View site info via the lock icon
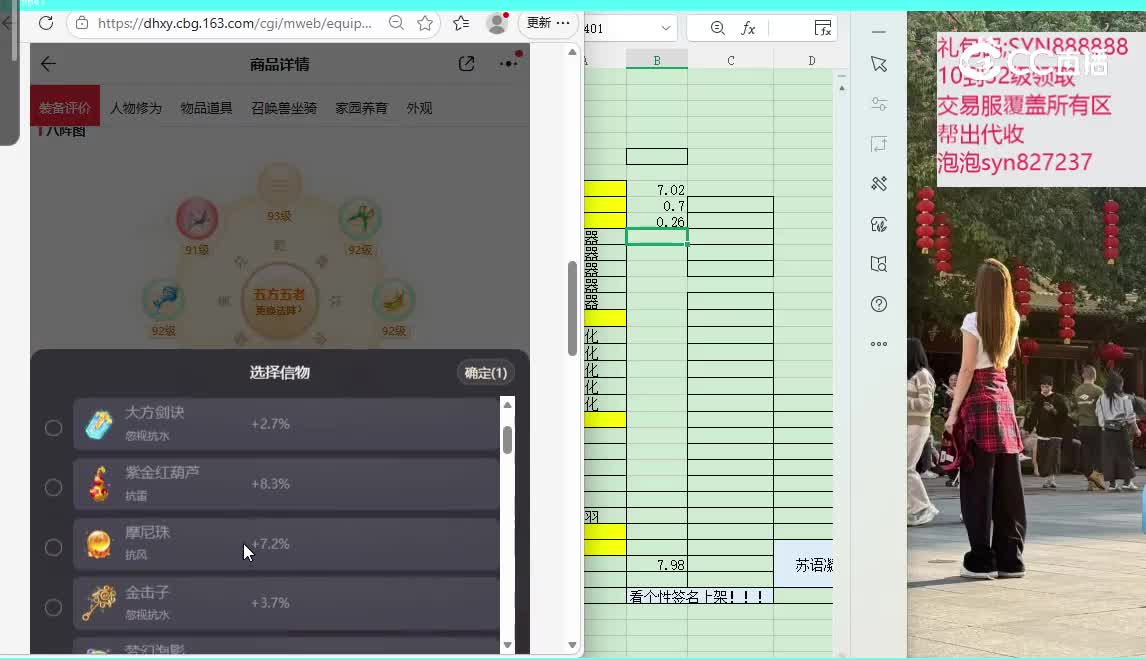Viewport: 1146px width, 660px height. pyautogui.click(x=82, y=23)
